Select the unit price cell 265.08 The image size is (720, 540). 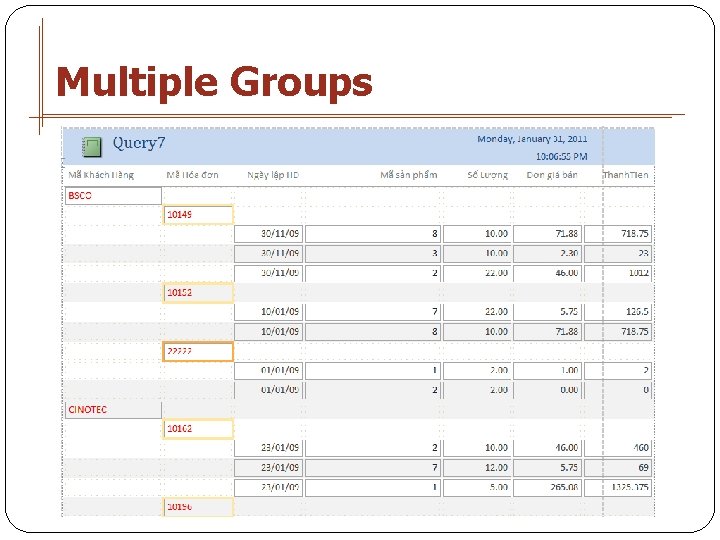(x=547, y=488)
